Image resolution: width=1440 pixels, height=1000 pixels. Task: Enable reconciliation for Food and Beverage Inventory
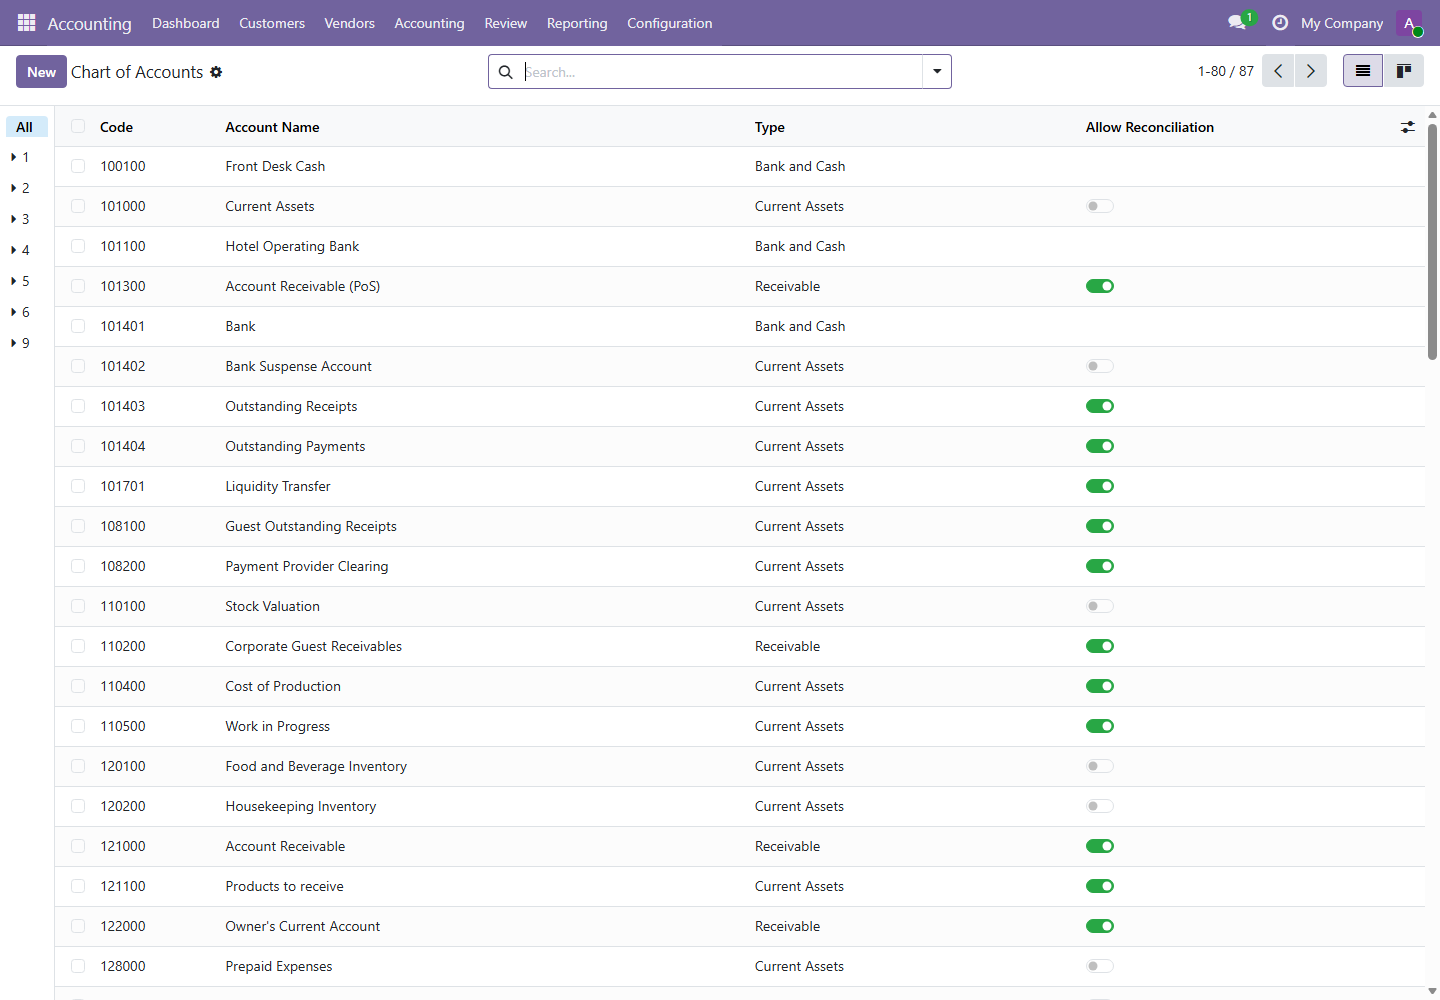pos(1100,766)
